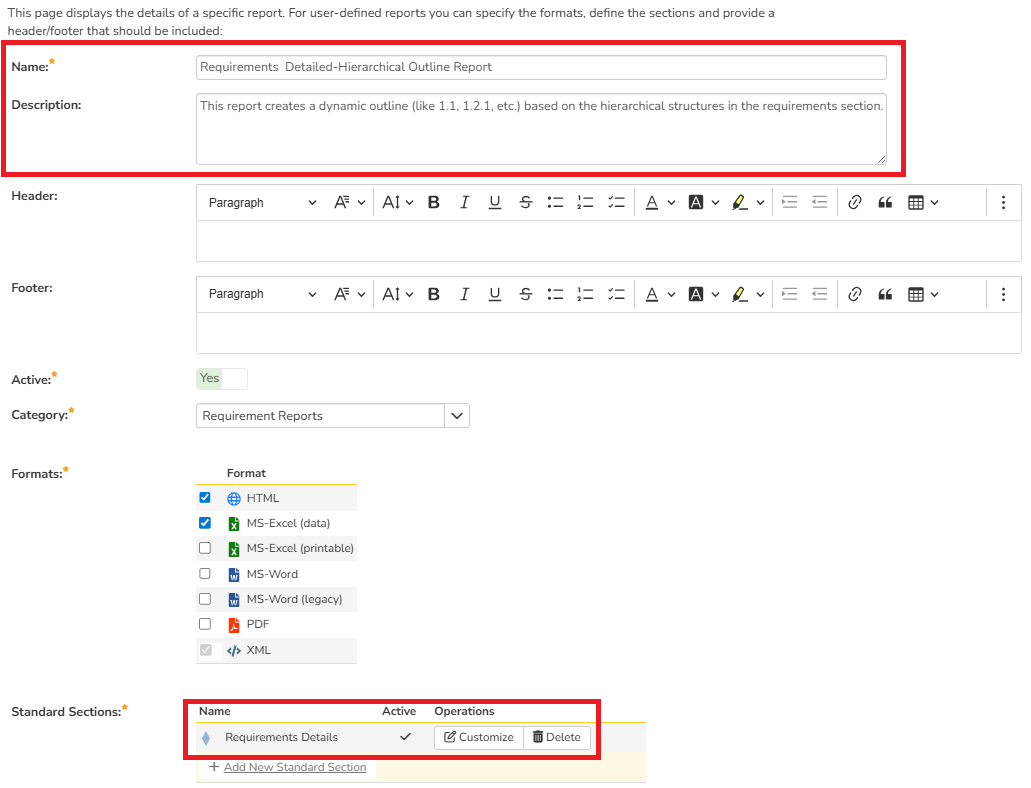Enable the PDF report format
1031x788 pixels.
point(205,624)
